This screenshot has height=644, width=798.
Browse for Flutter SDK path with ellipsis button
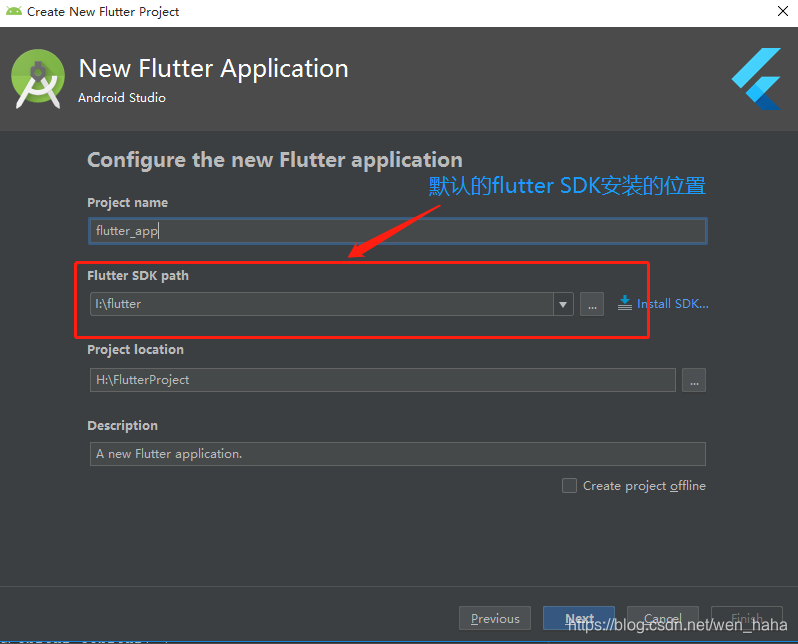click(x=592, y=304)
